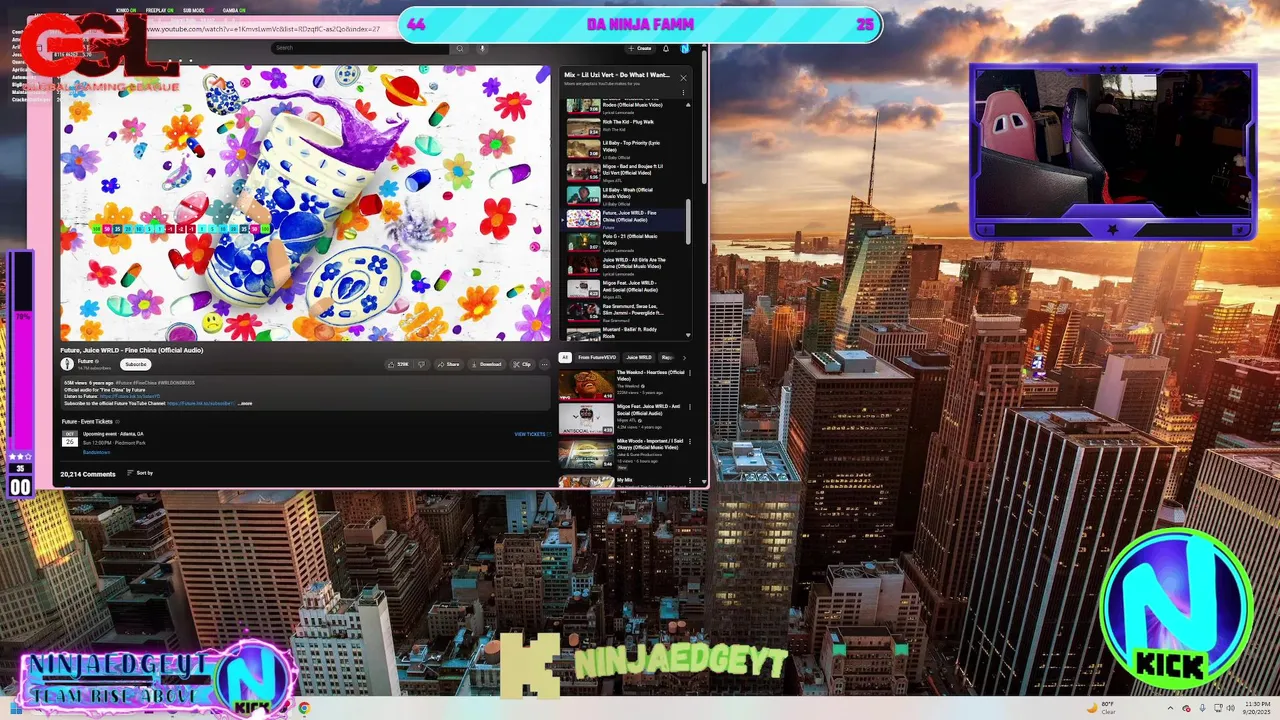
Task: Open the YouTube account avatar menu
Action: (685, 48)
